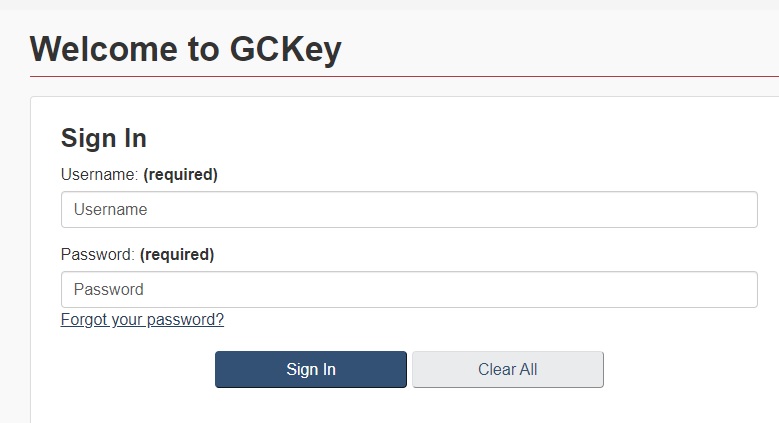Image resolution: width=779 pixels, height=423 pixels.
Task: Reset the form using Clear All
Action: 508,369
